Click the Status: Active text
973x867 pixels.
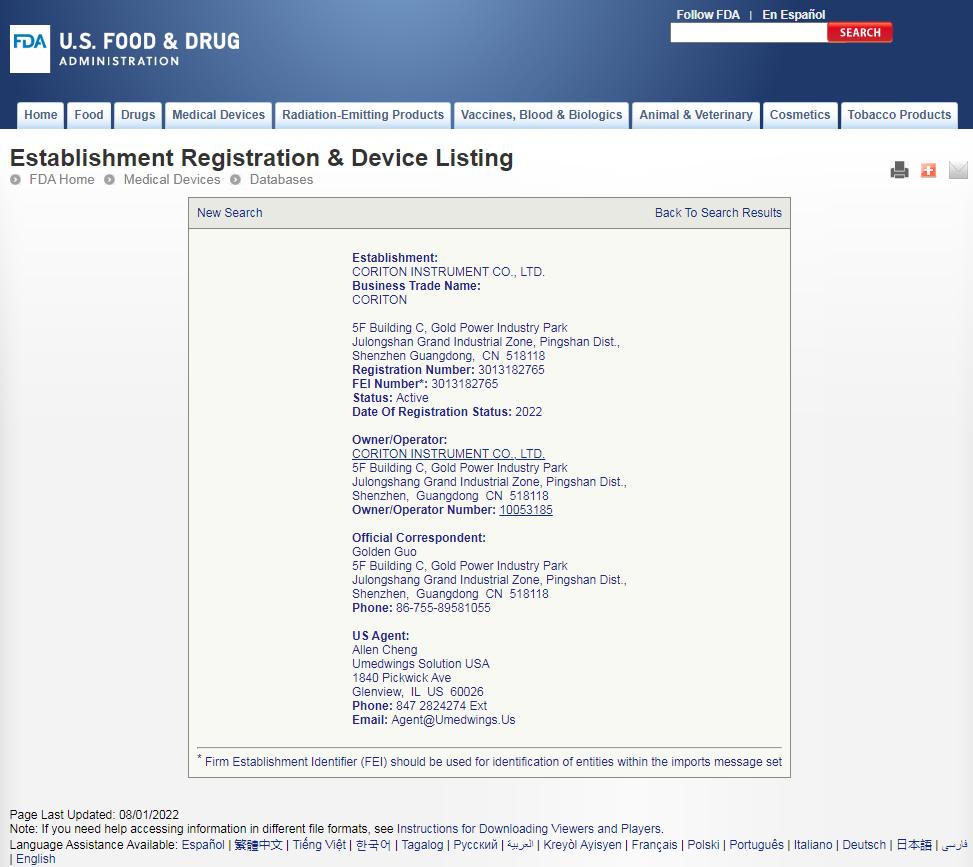[x=390, y=398]
